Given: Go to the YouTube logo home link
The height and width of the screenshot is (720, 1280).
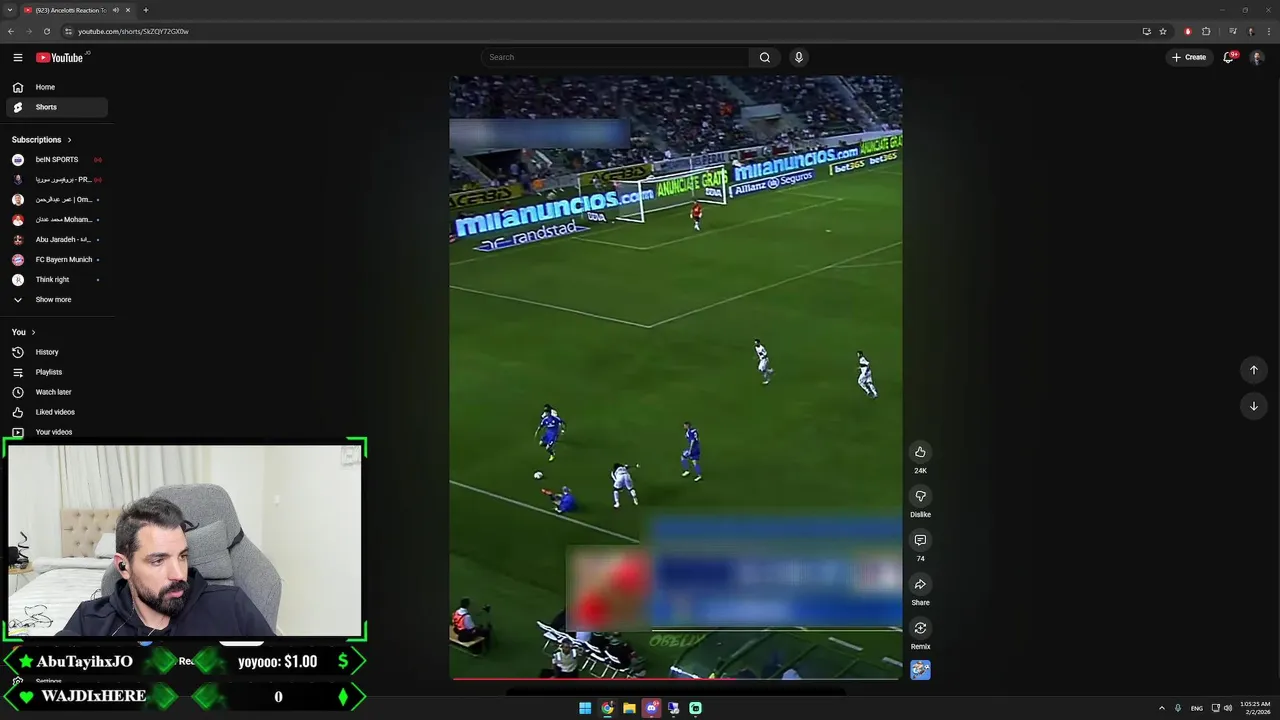Looking at the screenshot, I should (x=62, y=57).
